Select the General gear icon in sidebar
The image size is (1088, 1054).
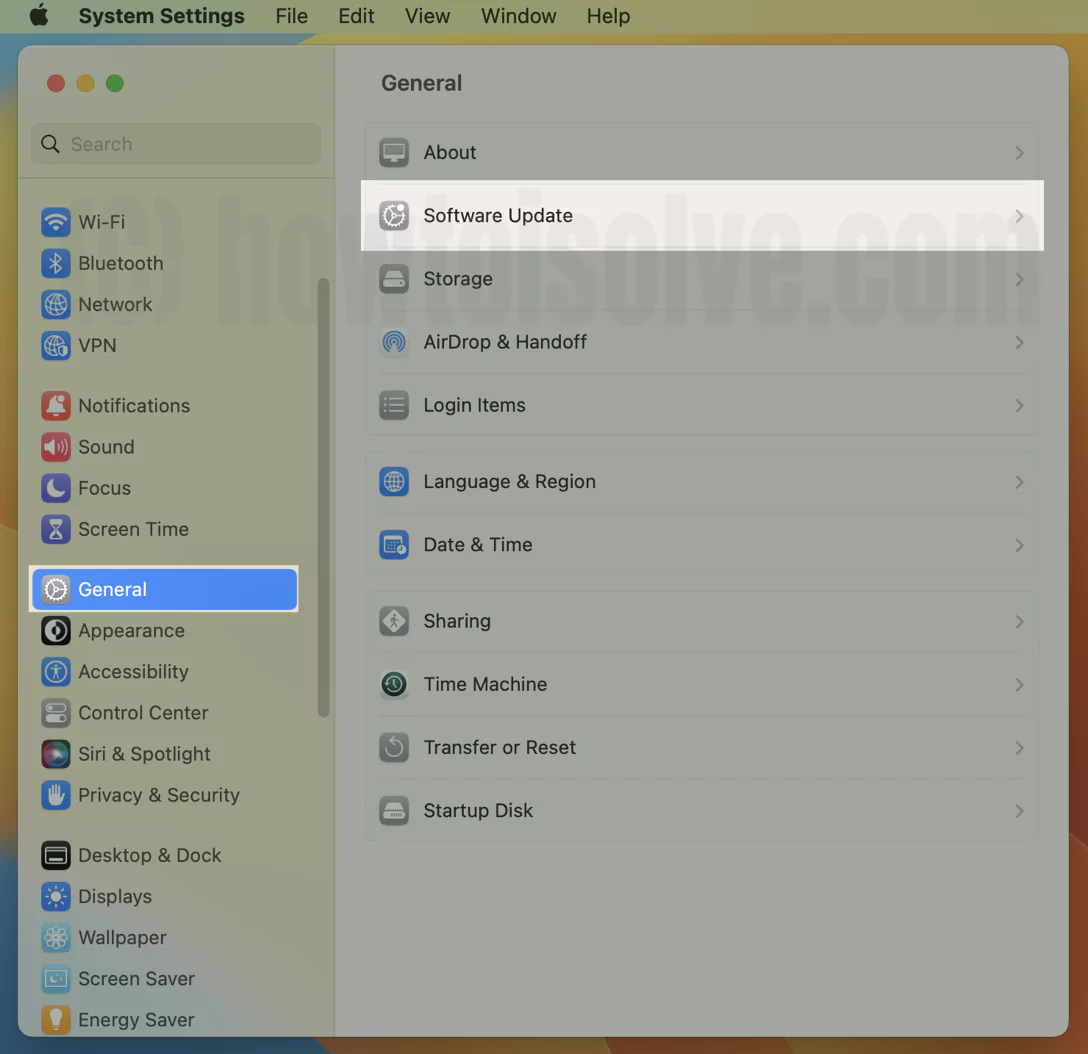(56, 589)
